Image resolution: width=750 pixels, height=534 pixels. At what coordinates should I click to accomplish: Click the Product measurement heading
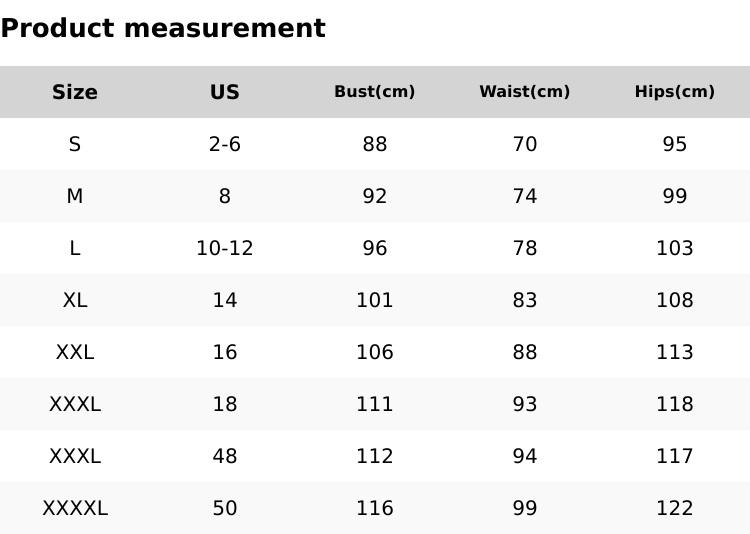[x=163, y=28]
